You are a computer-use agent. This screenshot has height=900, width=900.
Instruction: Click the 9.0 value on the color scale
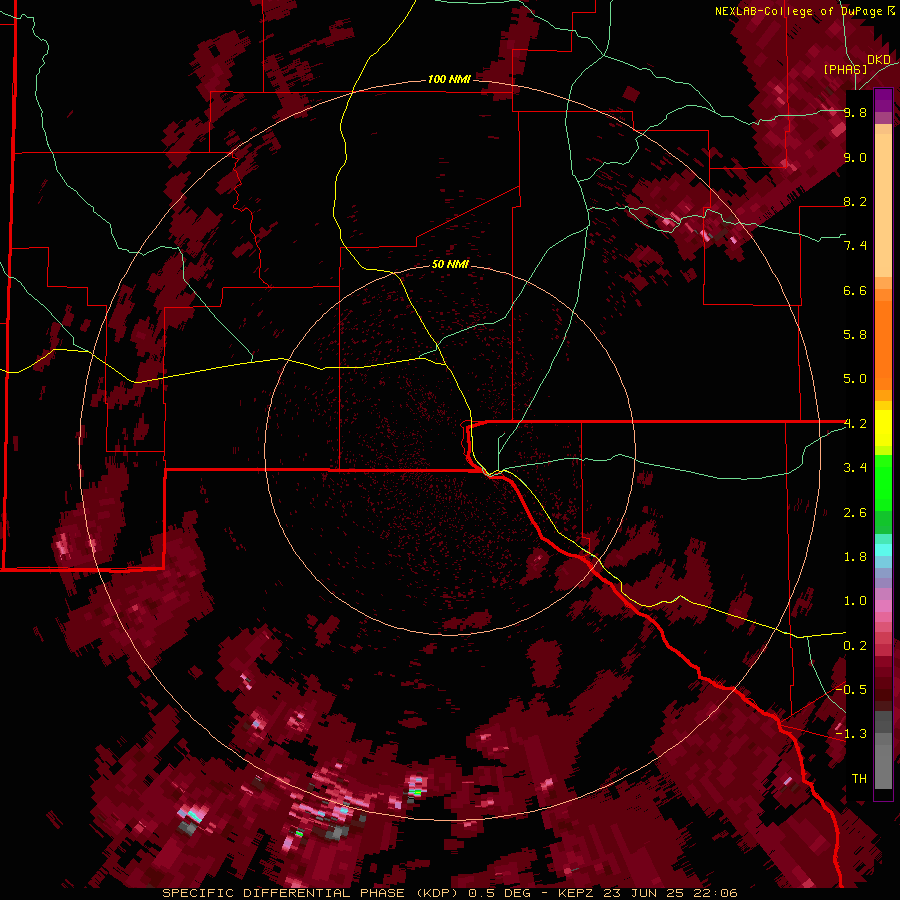(x=855, y=157)
